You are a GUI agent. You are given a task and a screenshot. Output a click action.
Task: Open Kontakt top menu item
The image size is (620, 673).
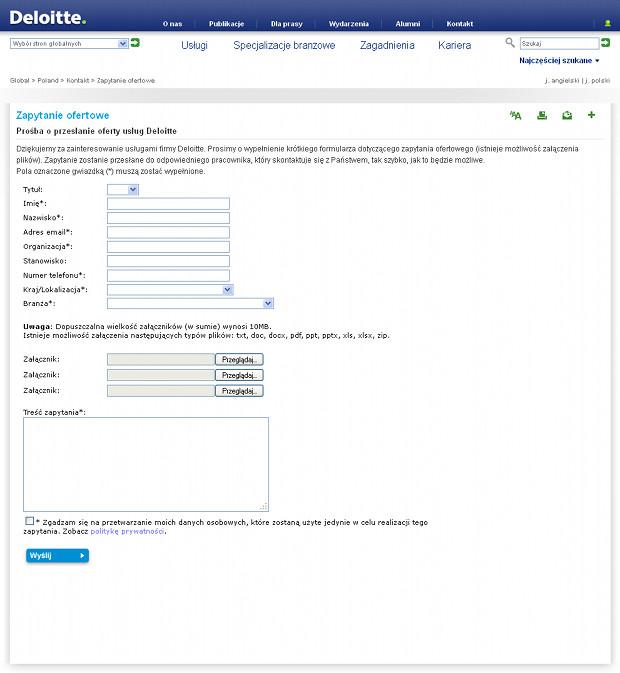point(460,24)
